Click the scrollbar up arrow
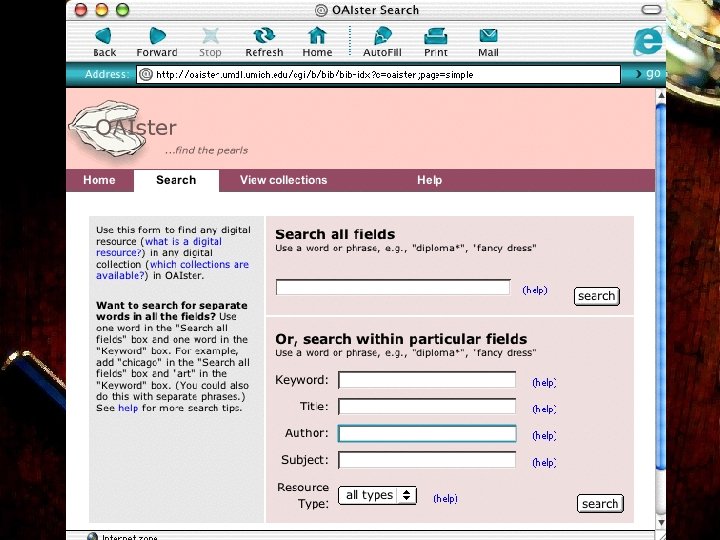This screenshot has width=720, height=540. [x=661, y=96]
